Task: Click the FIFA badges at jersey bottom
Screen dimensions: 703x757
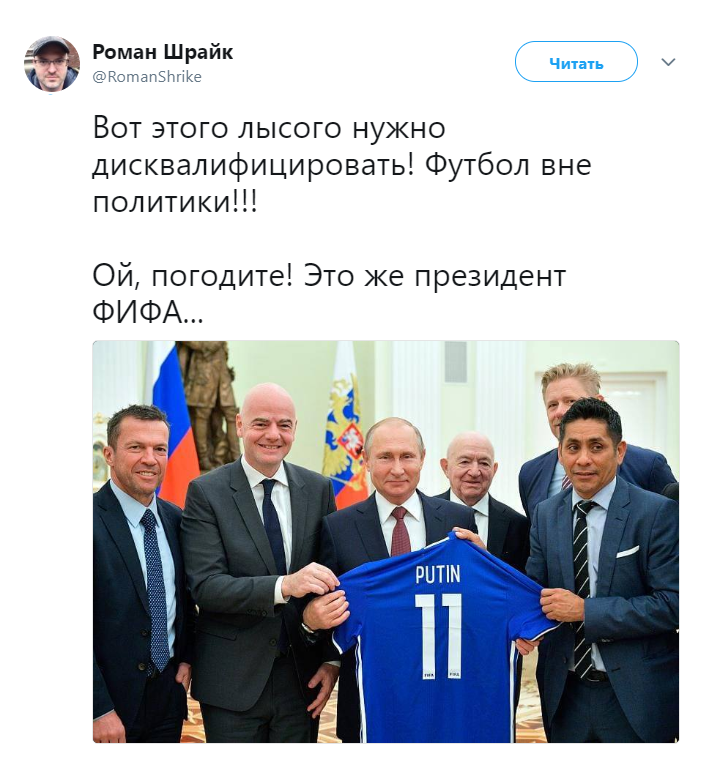Action: 442,673
